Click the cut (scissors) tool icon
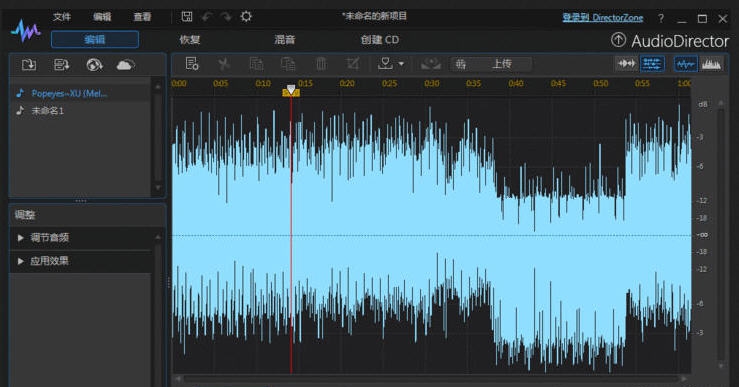This screenshot has height=387, width=739. pos(223,63)
